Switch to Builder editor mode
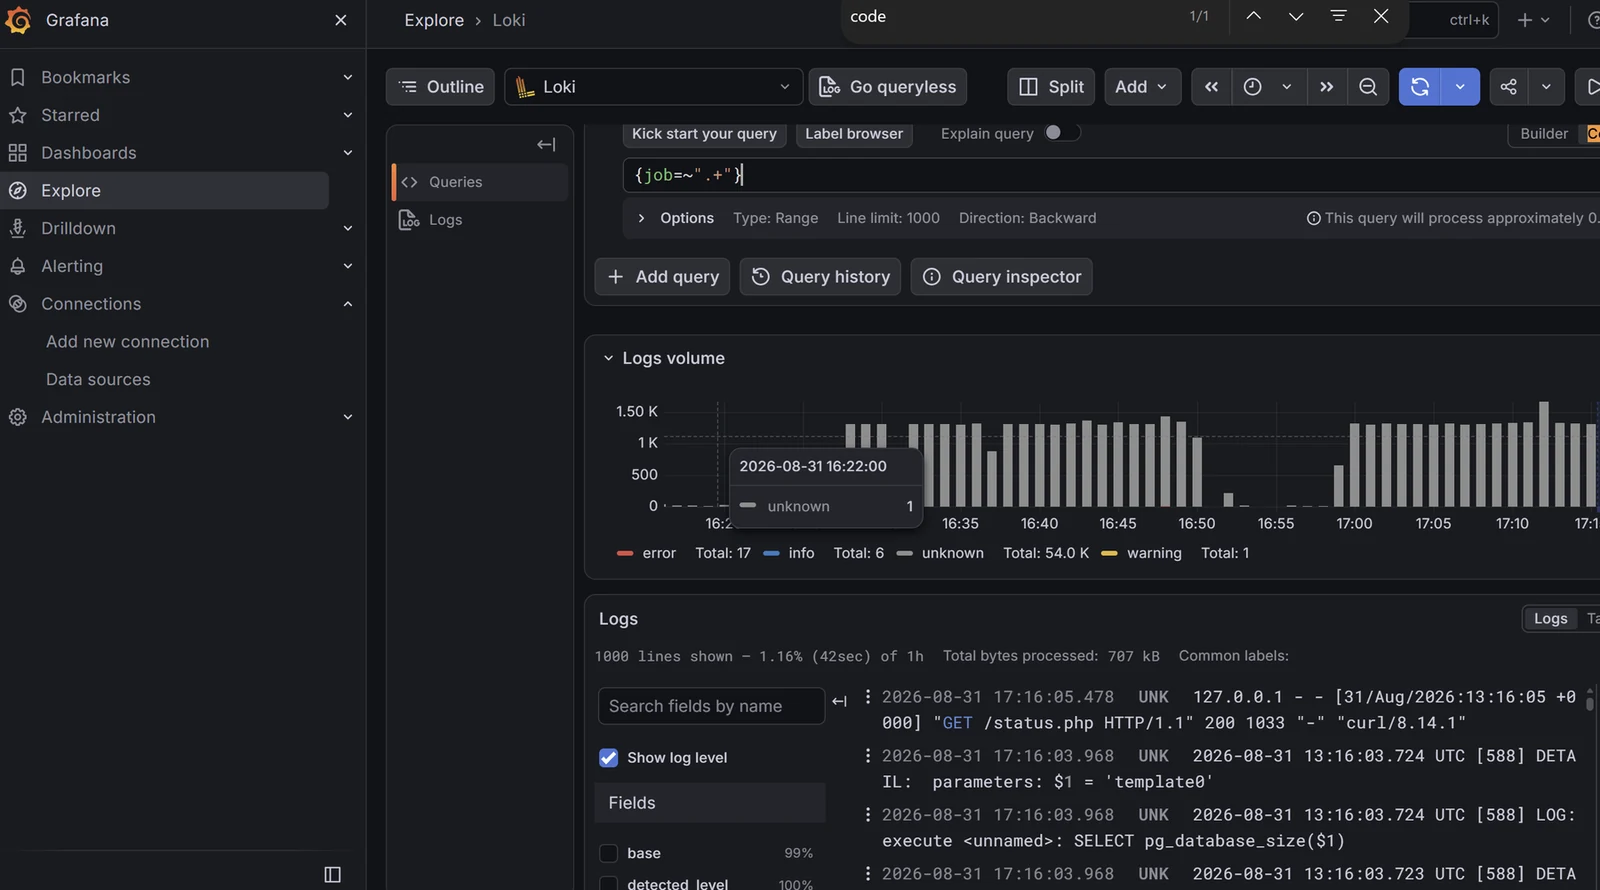This screenshot has height=890, width=1600. pos(1544,134)
